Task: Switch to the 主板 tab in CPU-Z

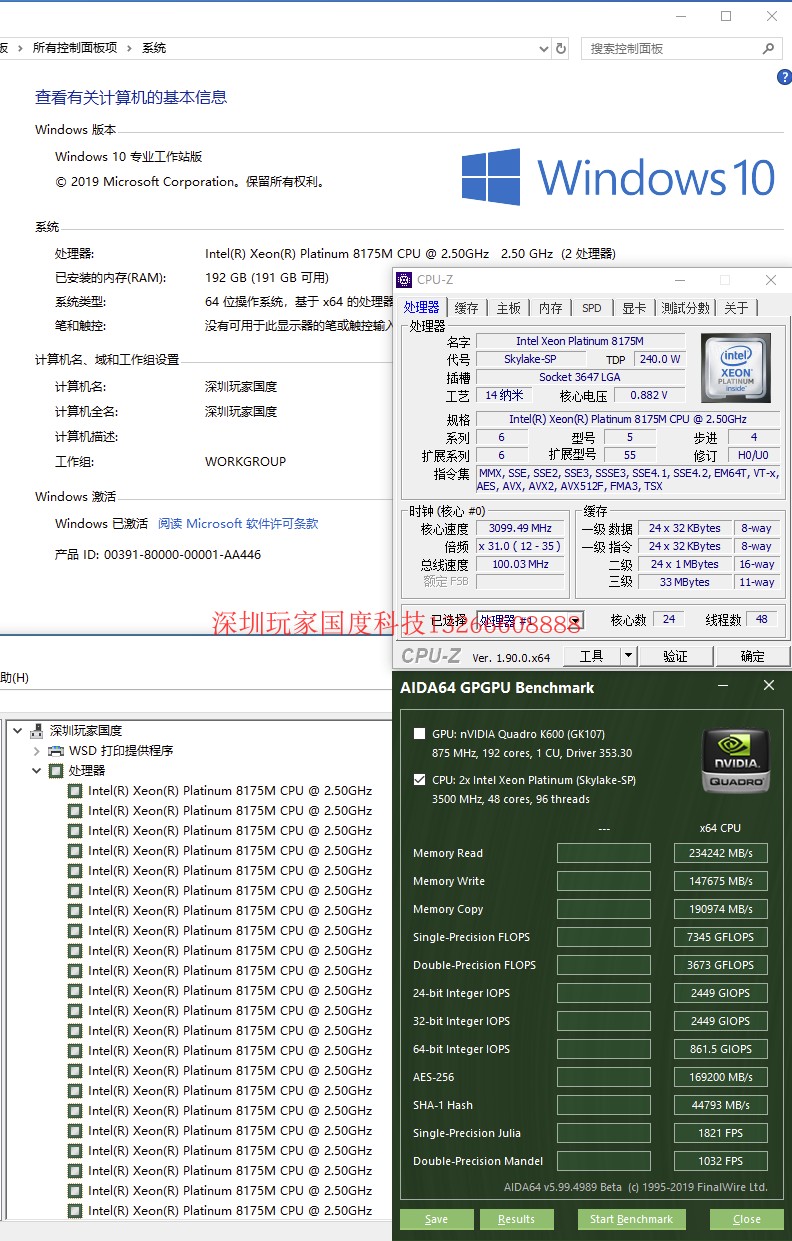Action: pyautogui.click(x=509, y=308)
